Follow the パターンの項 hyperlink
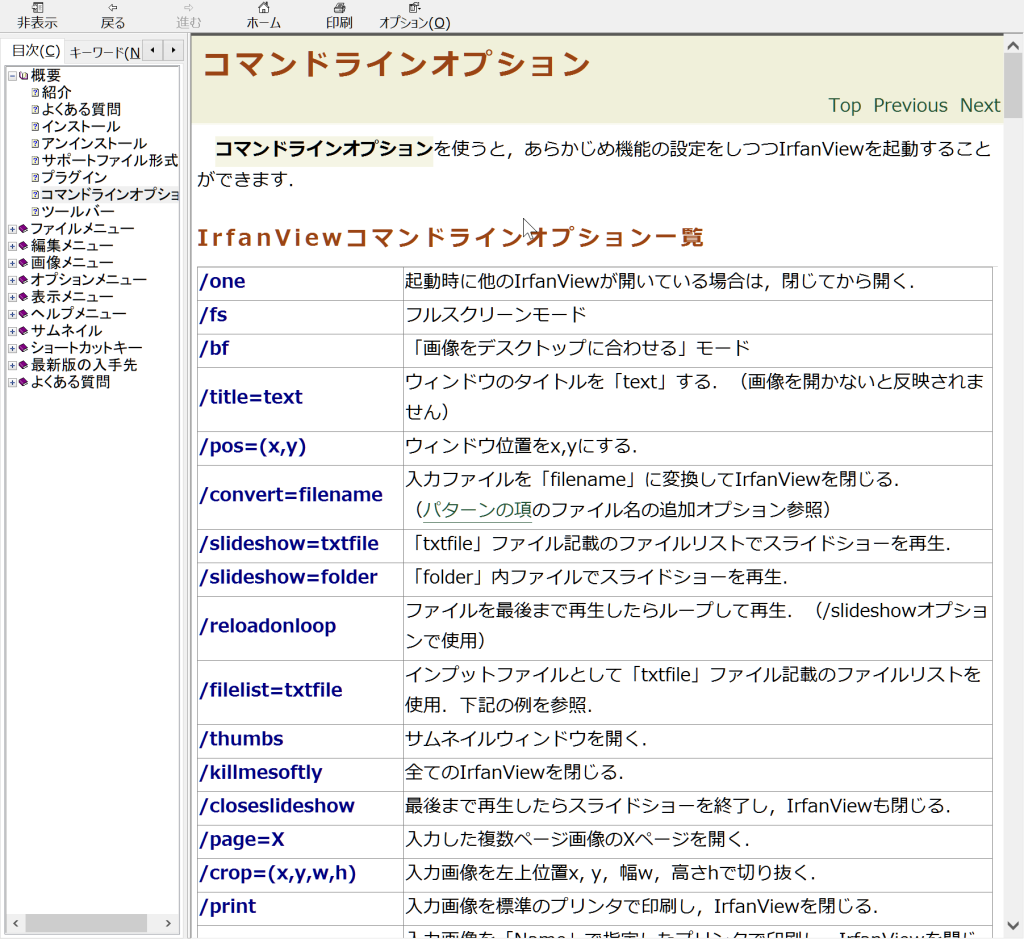1024x939 pixels. coord(477,509)
